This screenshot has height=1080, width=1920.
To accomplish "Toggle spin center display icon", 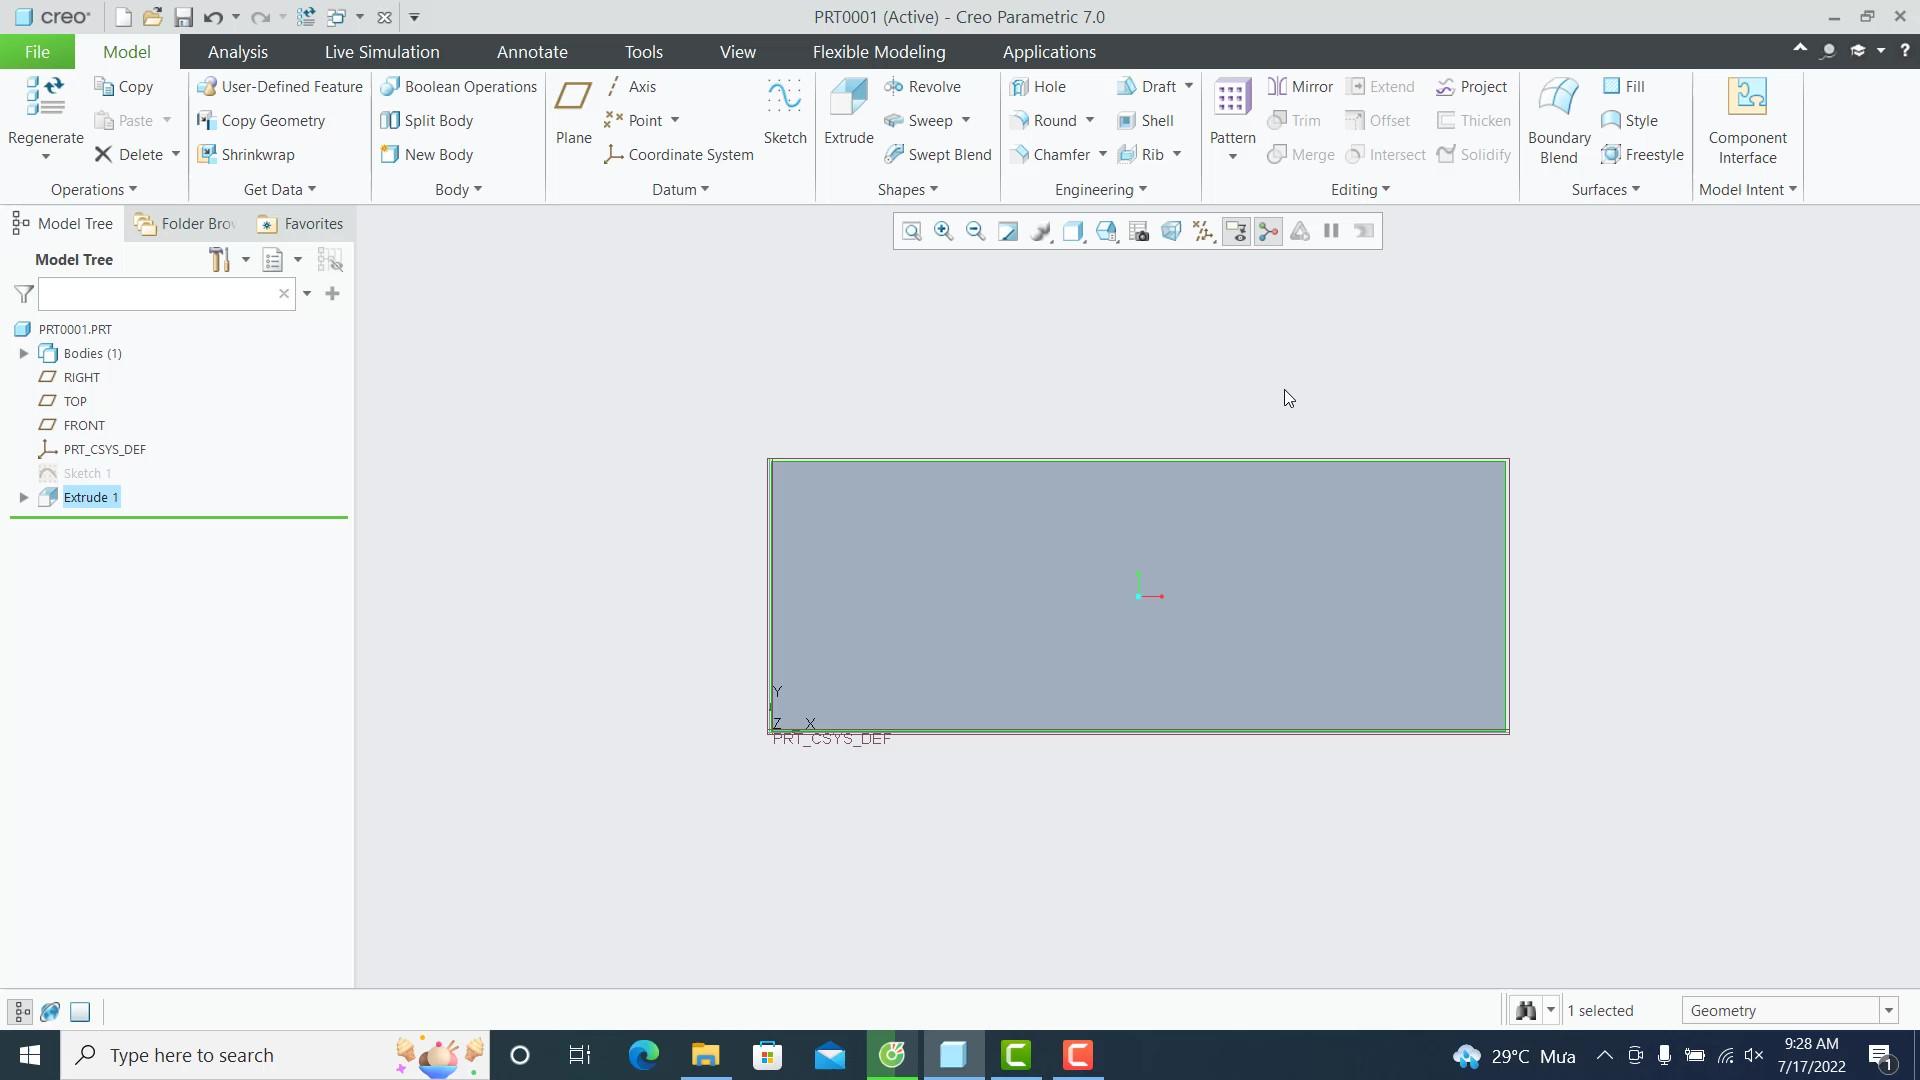I will click(1268, 232).
